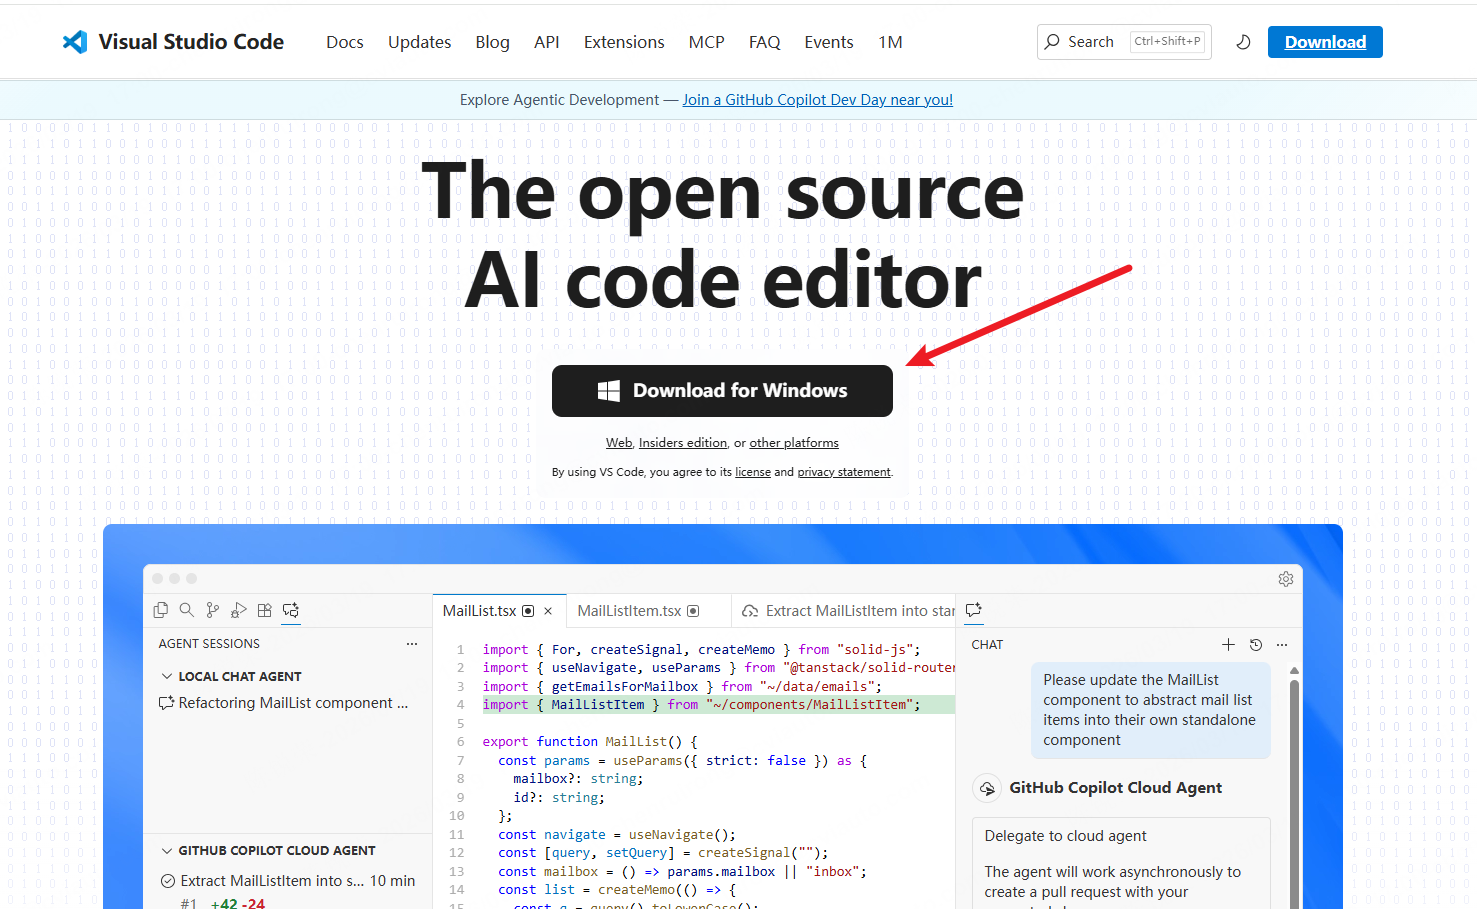Navigate to API in top nav

pyautogui.click(x=546, y=42)
